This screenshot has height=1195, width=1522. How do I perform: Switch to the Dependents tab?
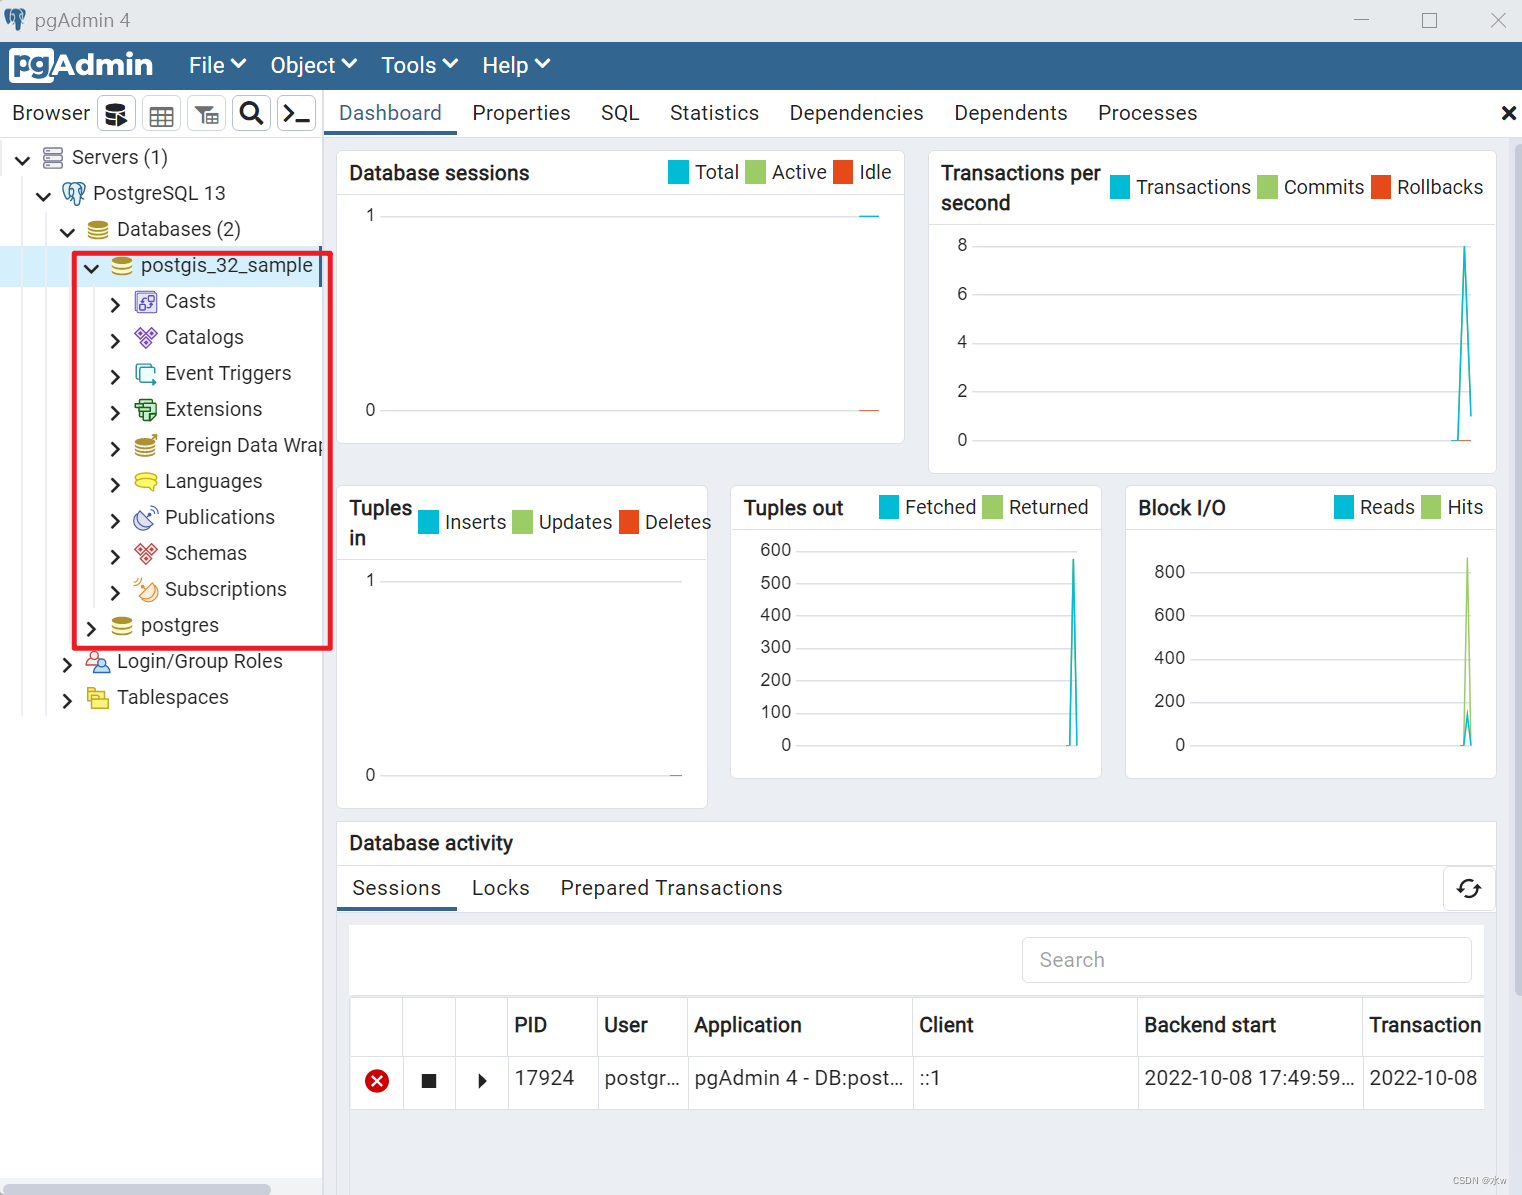point(1011,113)
